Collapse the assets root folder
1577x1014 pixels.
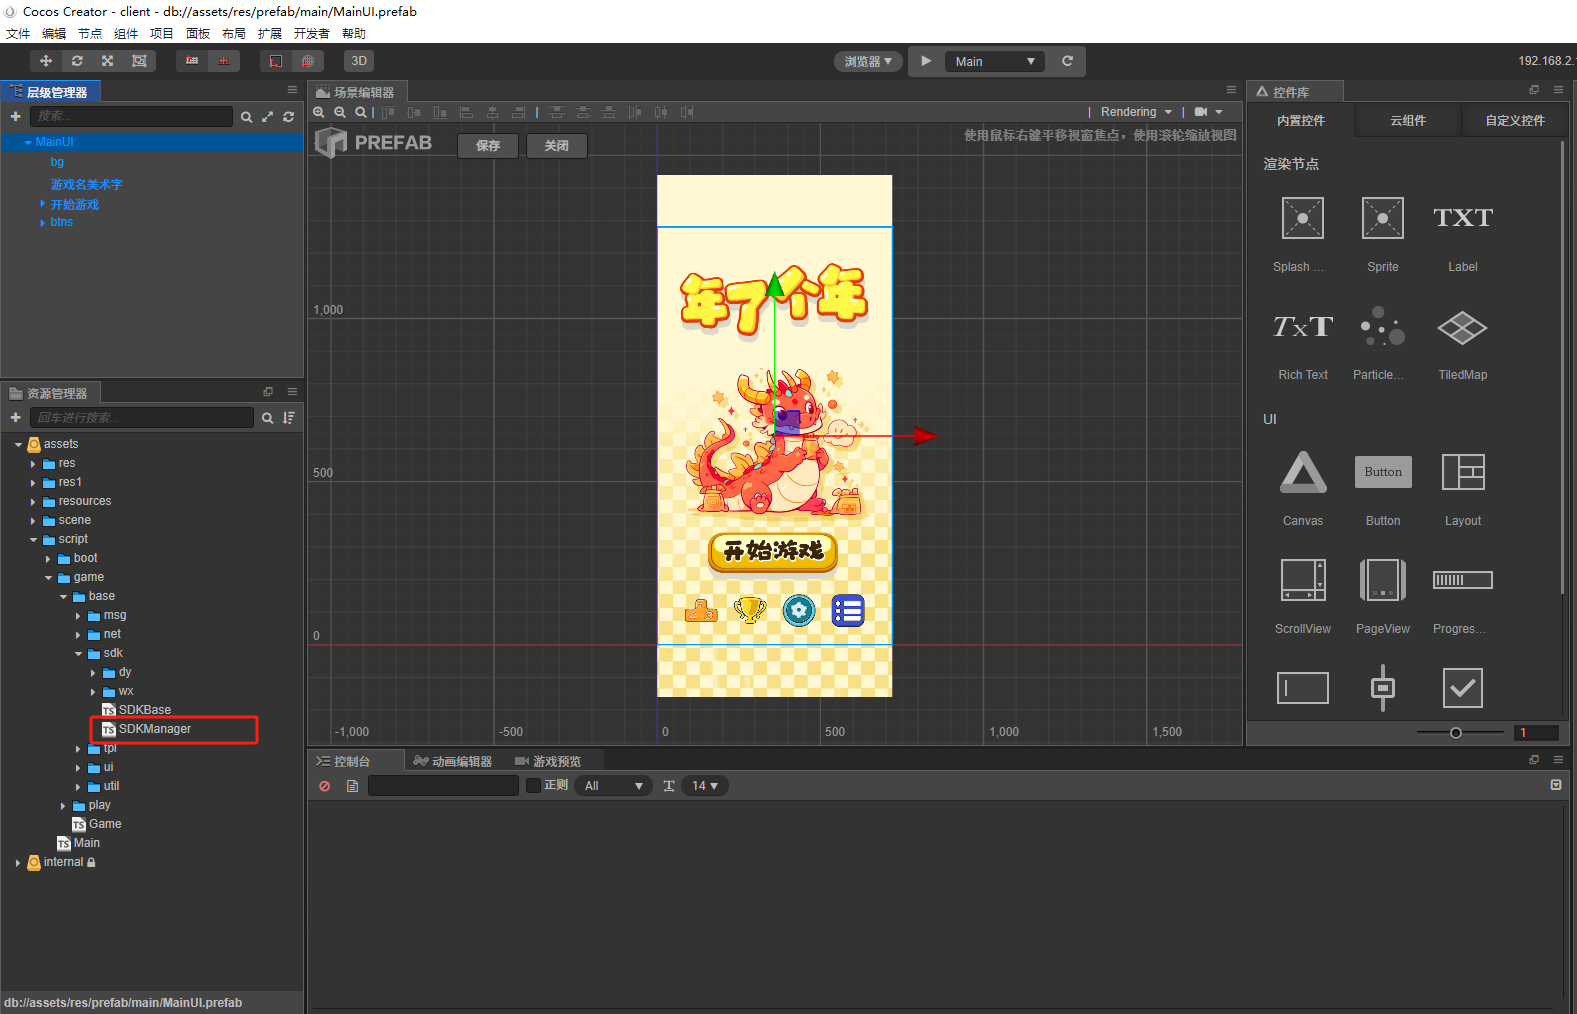click(18, 445)
